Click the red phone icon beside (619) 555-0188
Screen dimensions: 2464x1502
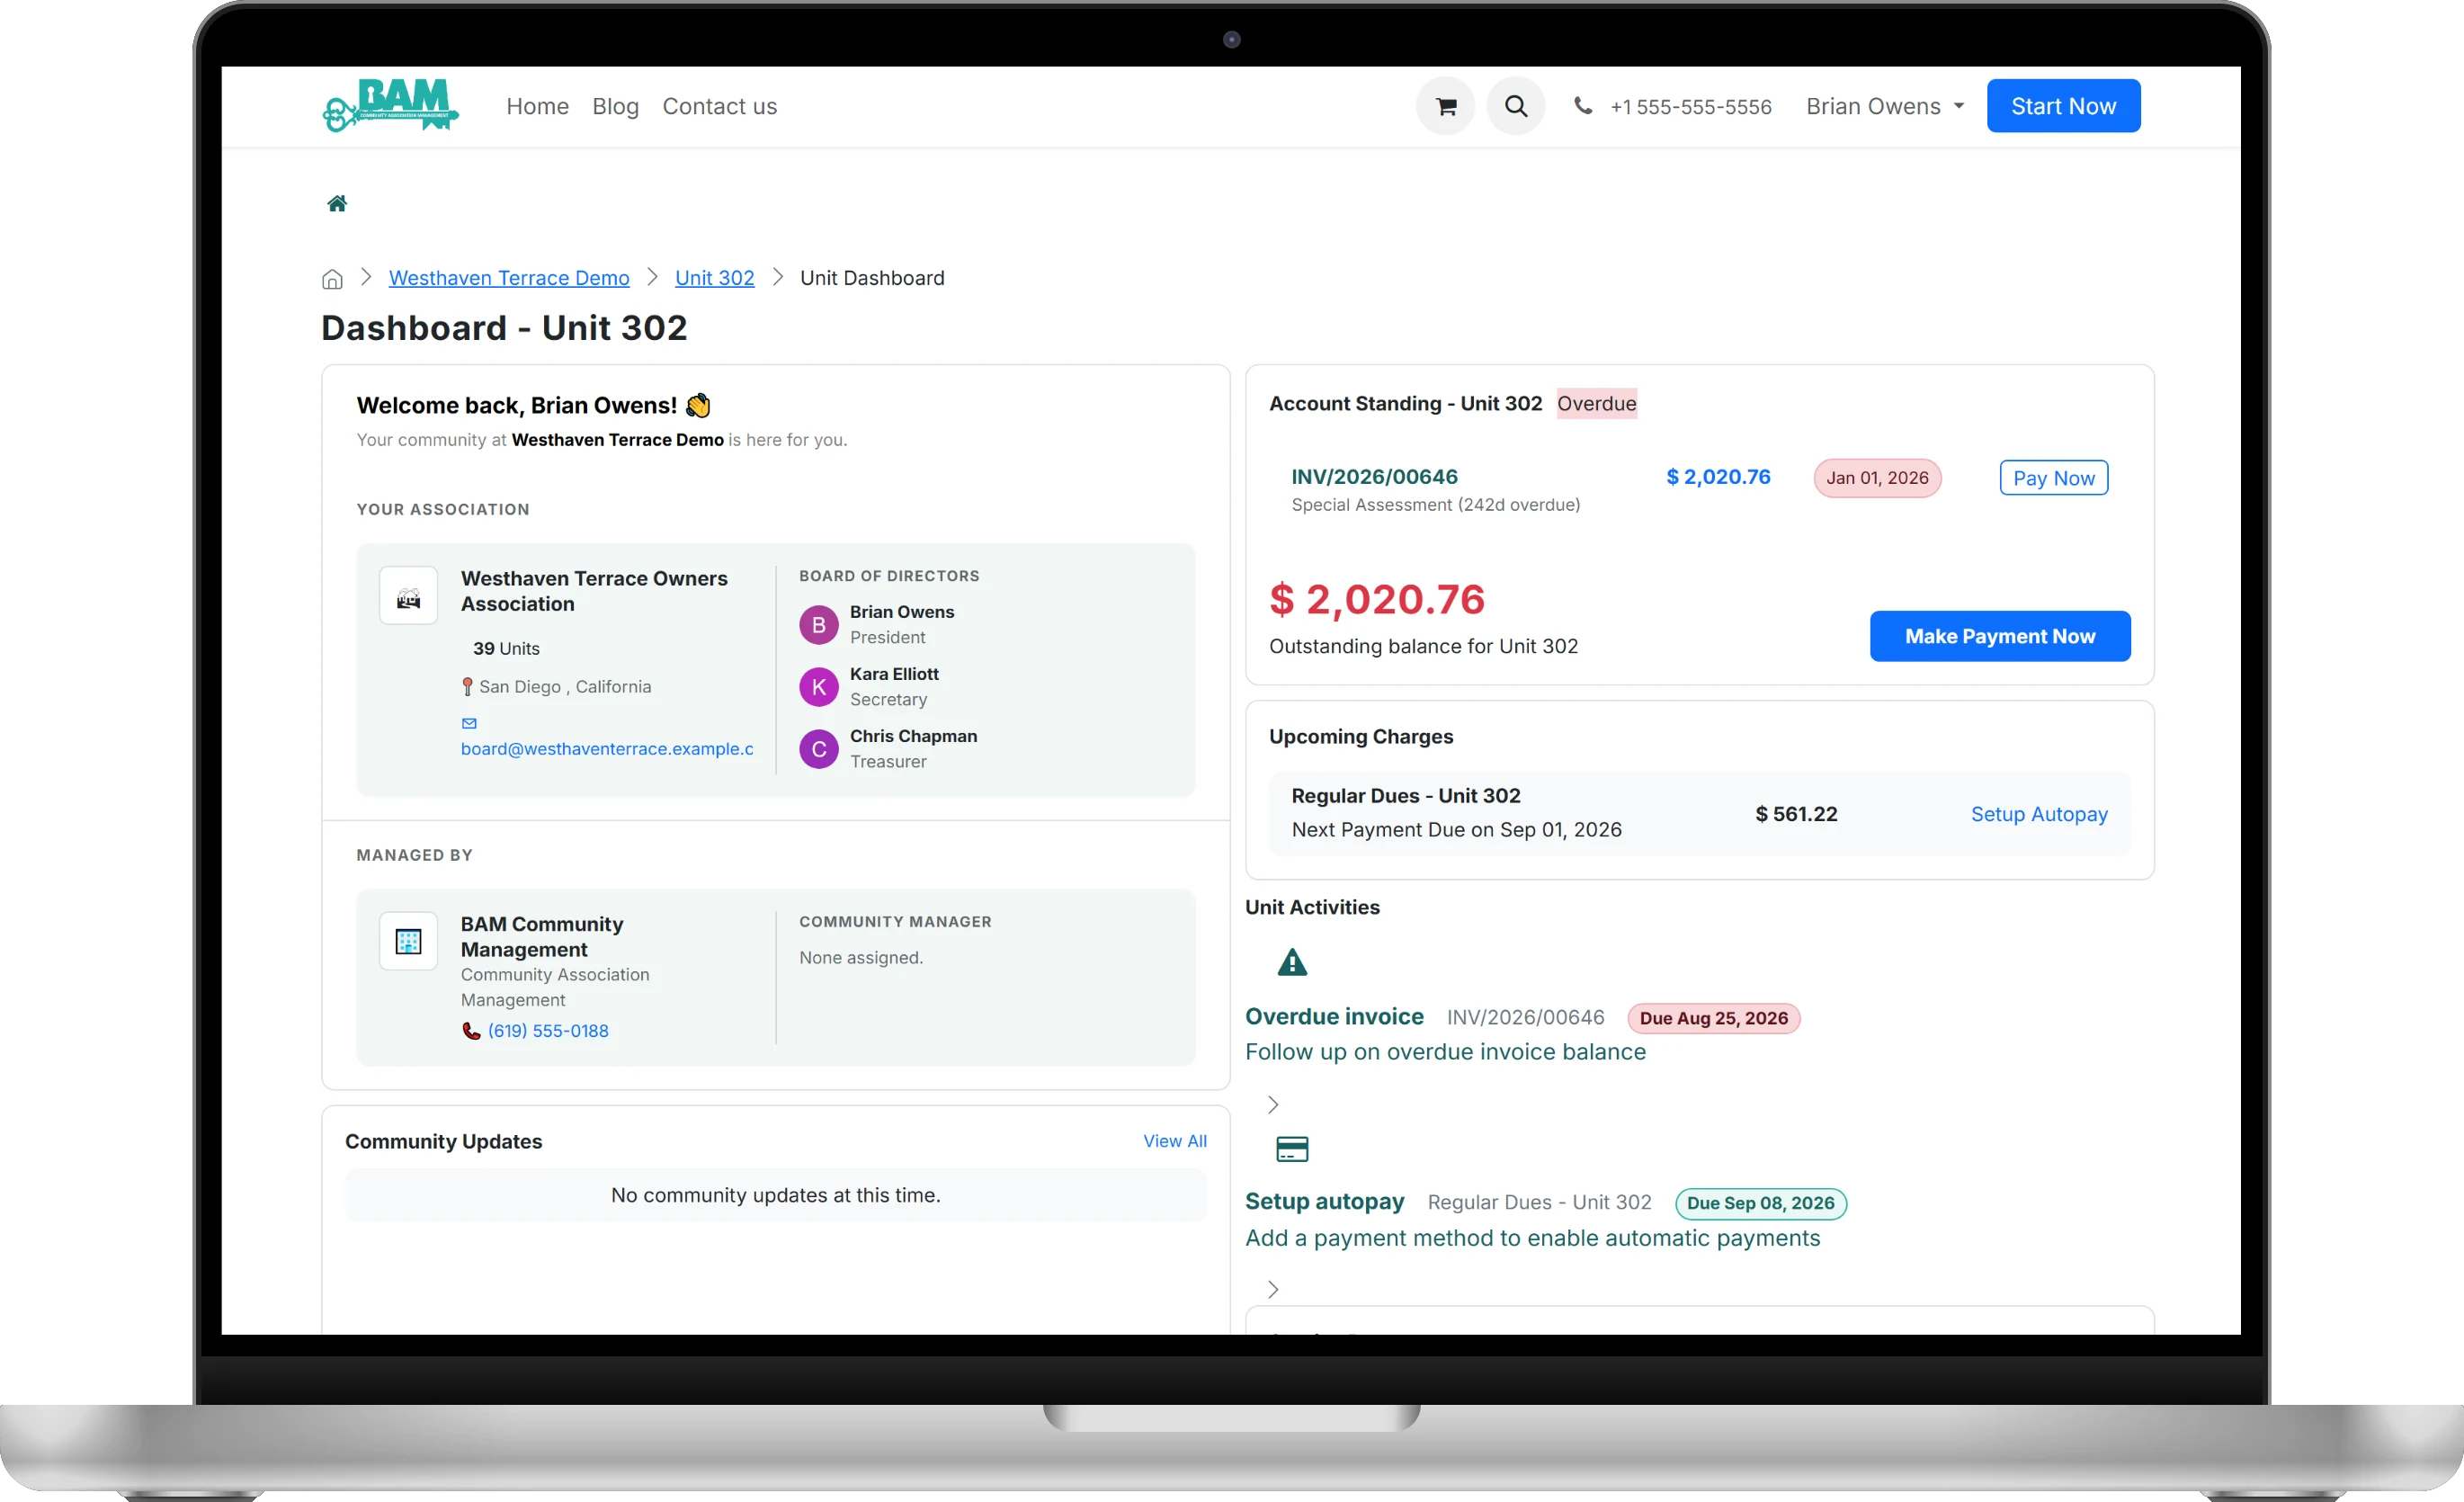[x=471, y=1031]
